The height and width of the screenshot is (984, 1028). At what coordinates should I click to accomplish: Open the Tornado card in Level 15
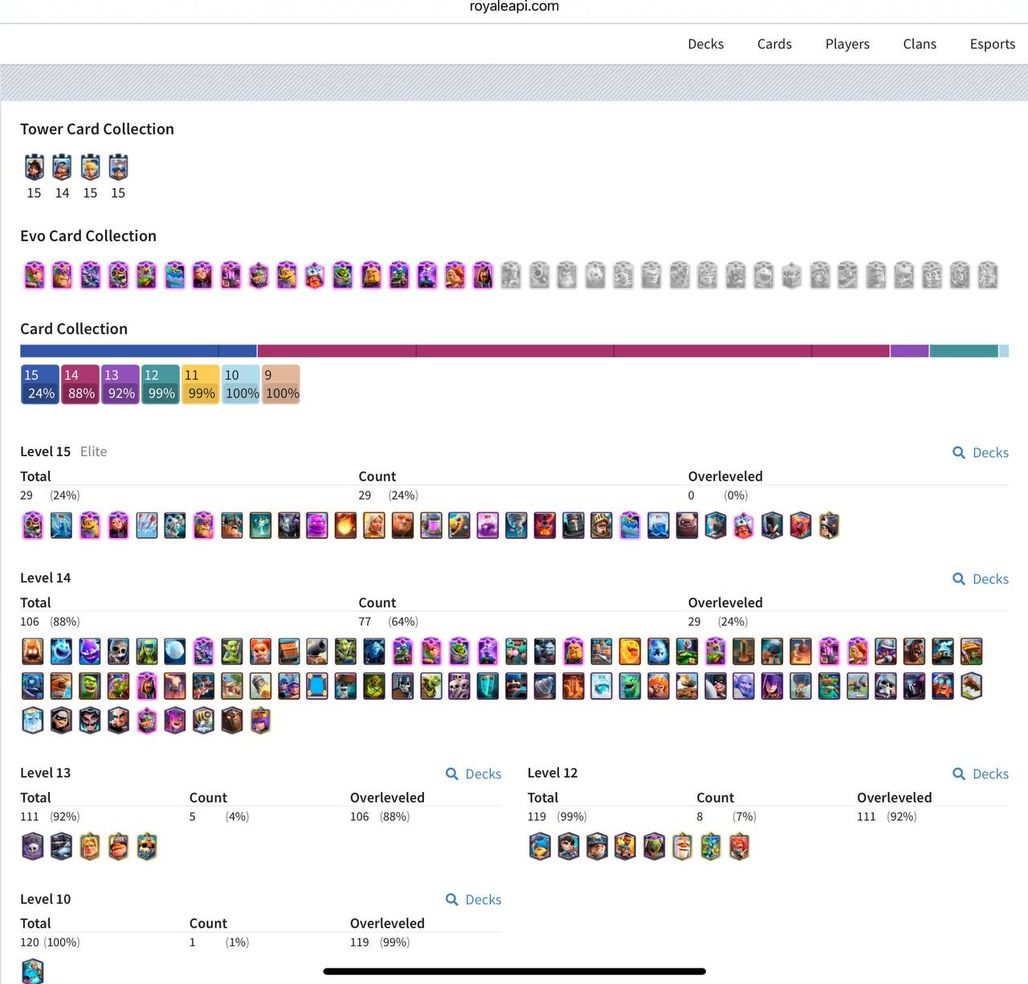pos(516,526)
